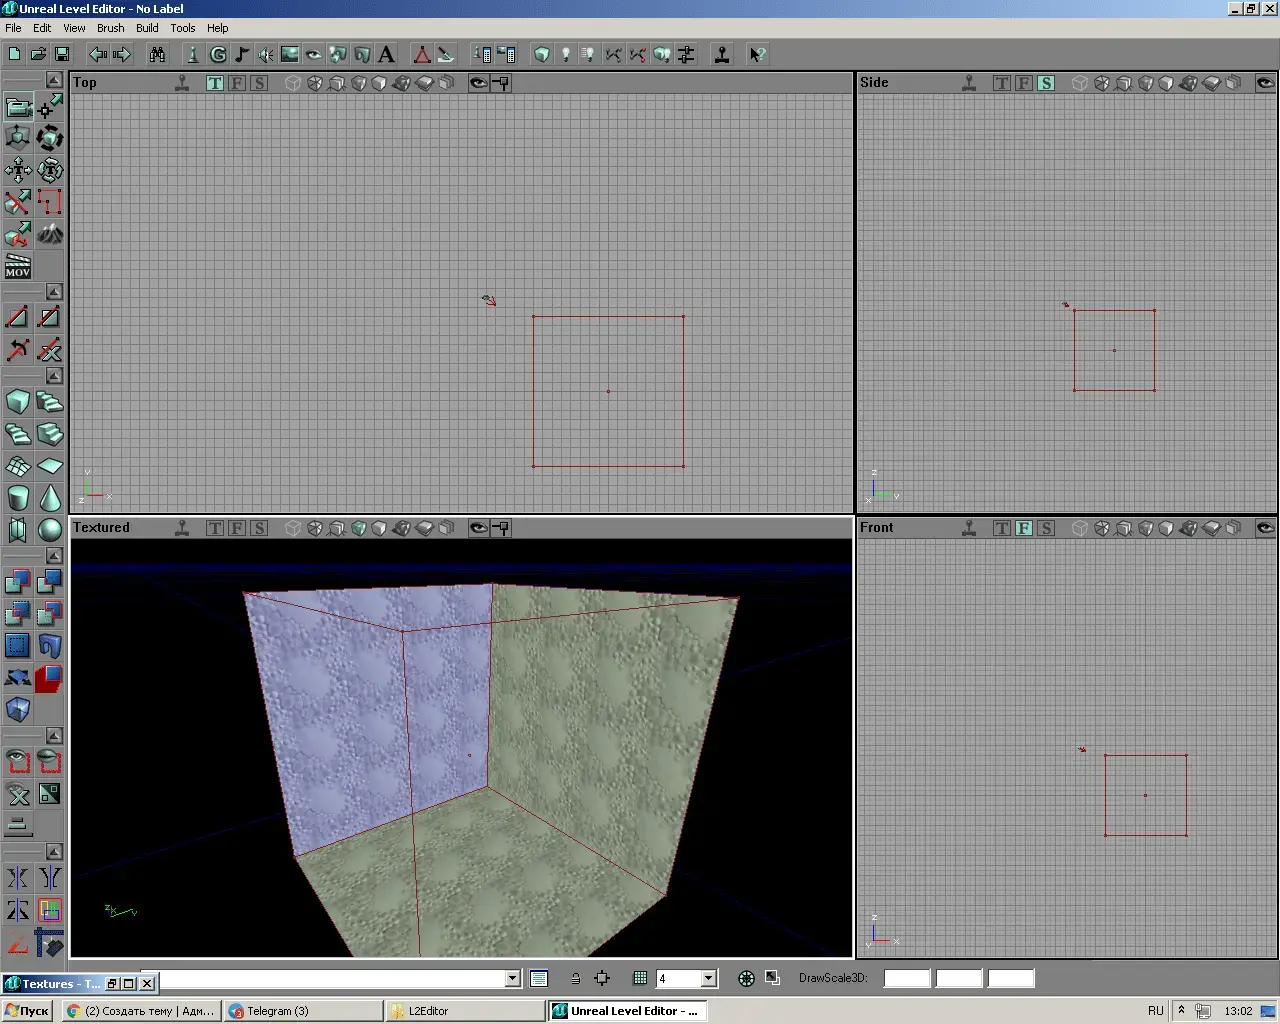Build a Cone brush
1280x1024 pixels.
pos(50,498)
